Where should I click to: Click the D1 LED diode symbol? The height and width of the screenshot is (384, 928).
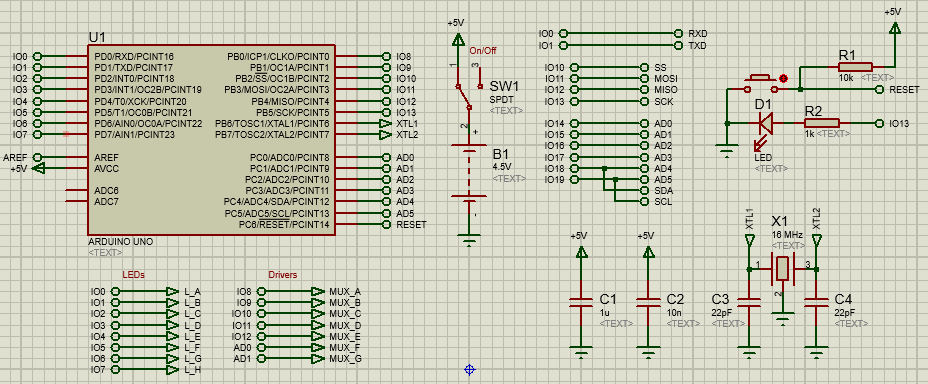765,124
